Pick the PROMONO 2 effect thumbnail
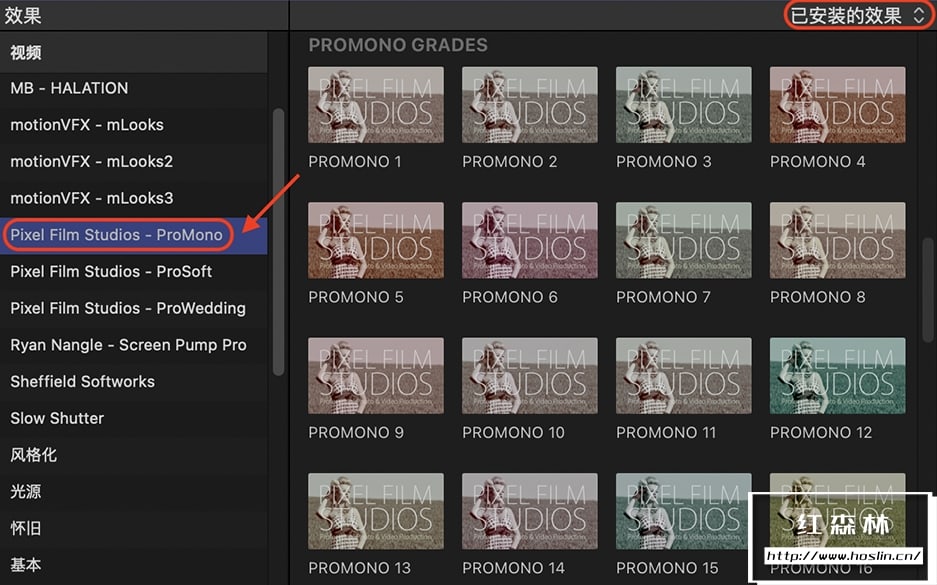 [x=529, y=105]
